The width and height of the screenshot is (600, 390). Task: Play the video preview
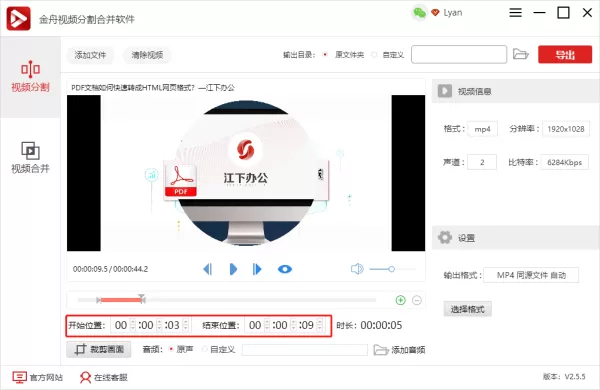pos(233,269)
